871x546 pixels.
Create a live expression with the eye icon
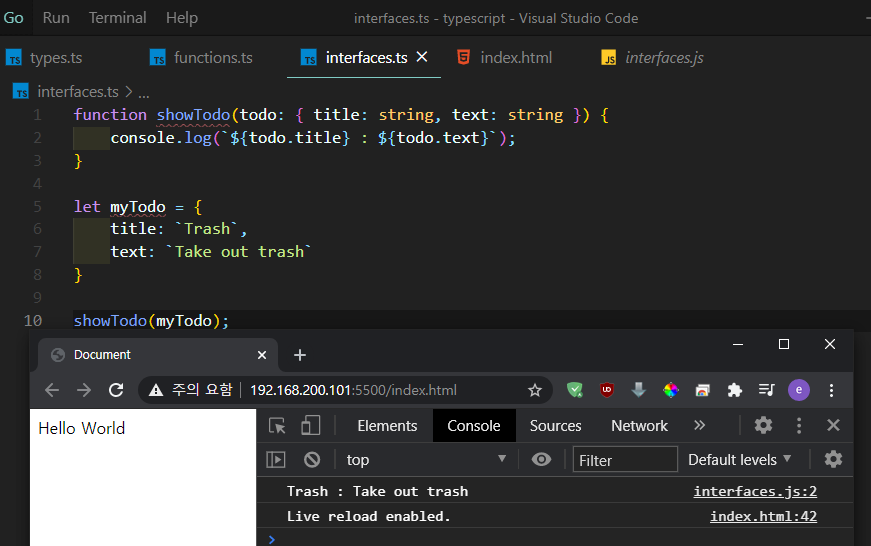(x=542, y=459)
